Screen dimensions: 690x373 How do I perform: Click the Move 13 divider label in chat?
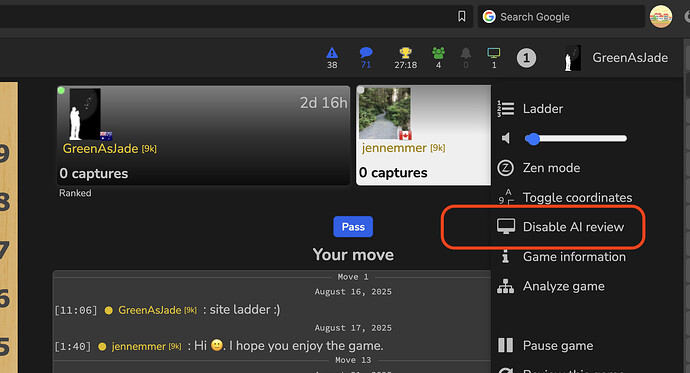click(353, 360)
